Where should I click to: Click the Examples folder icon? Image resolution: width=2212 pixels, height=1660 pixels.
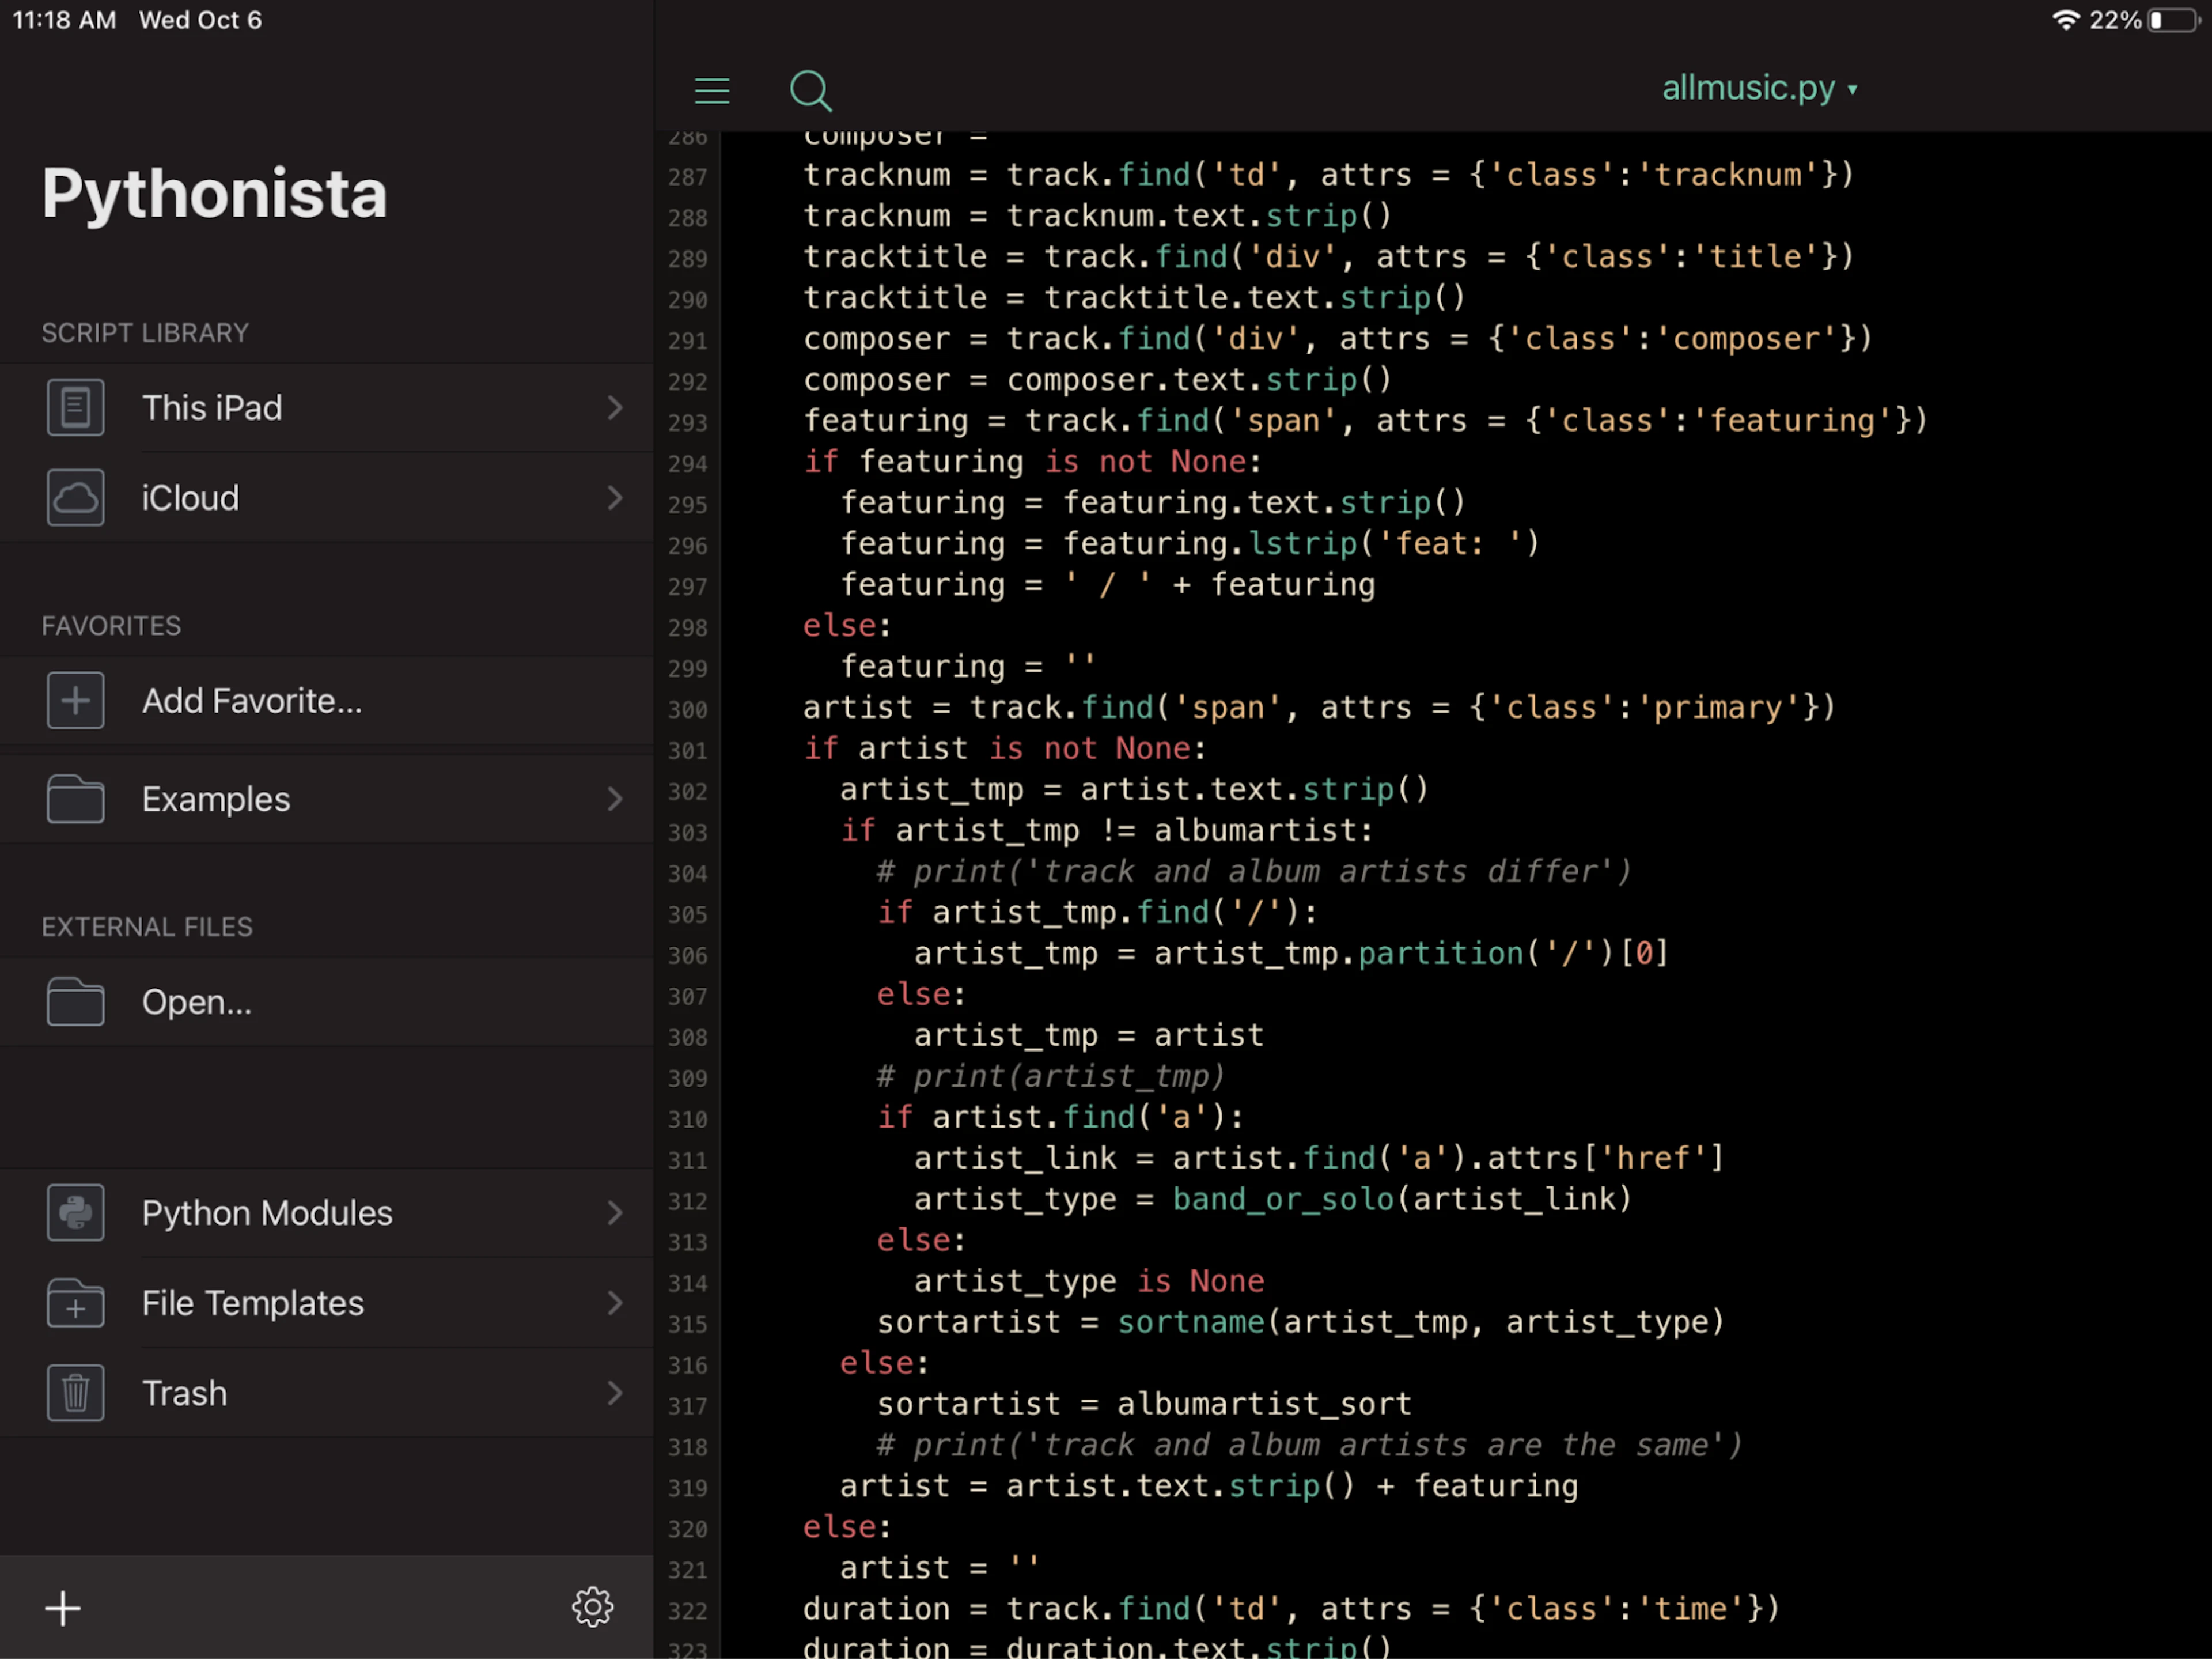tap(75, 799)
